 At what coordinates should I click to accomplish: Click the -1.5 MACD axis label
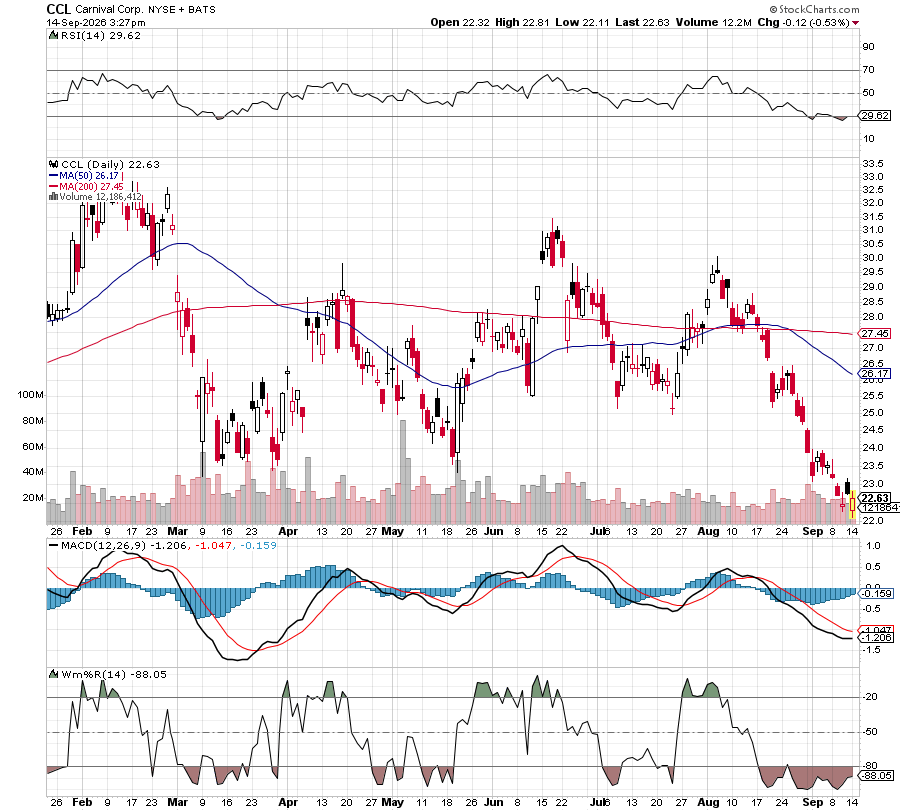(872, 650)
